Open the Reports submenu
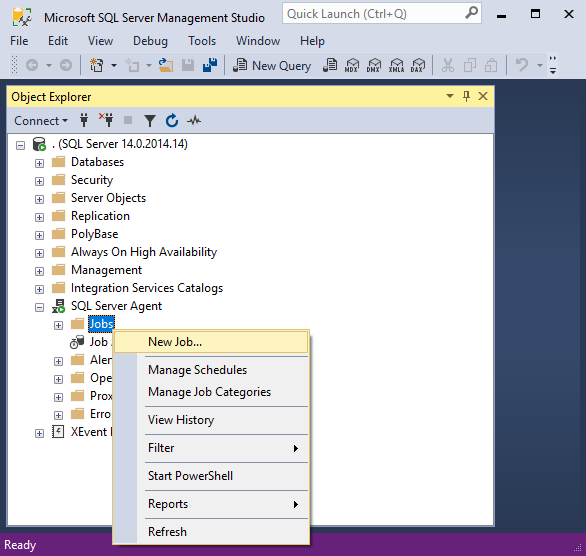The image size is (586, 556). [x=211, y=504]
